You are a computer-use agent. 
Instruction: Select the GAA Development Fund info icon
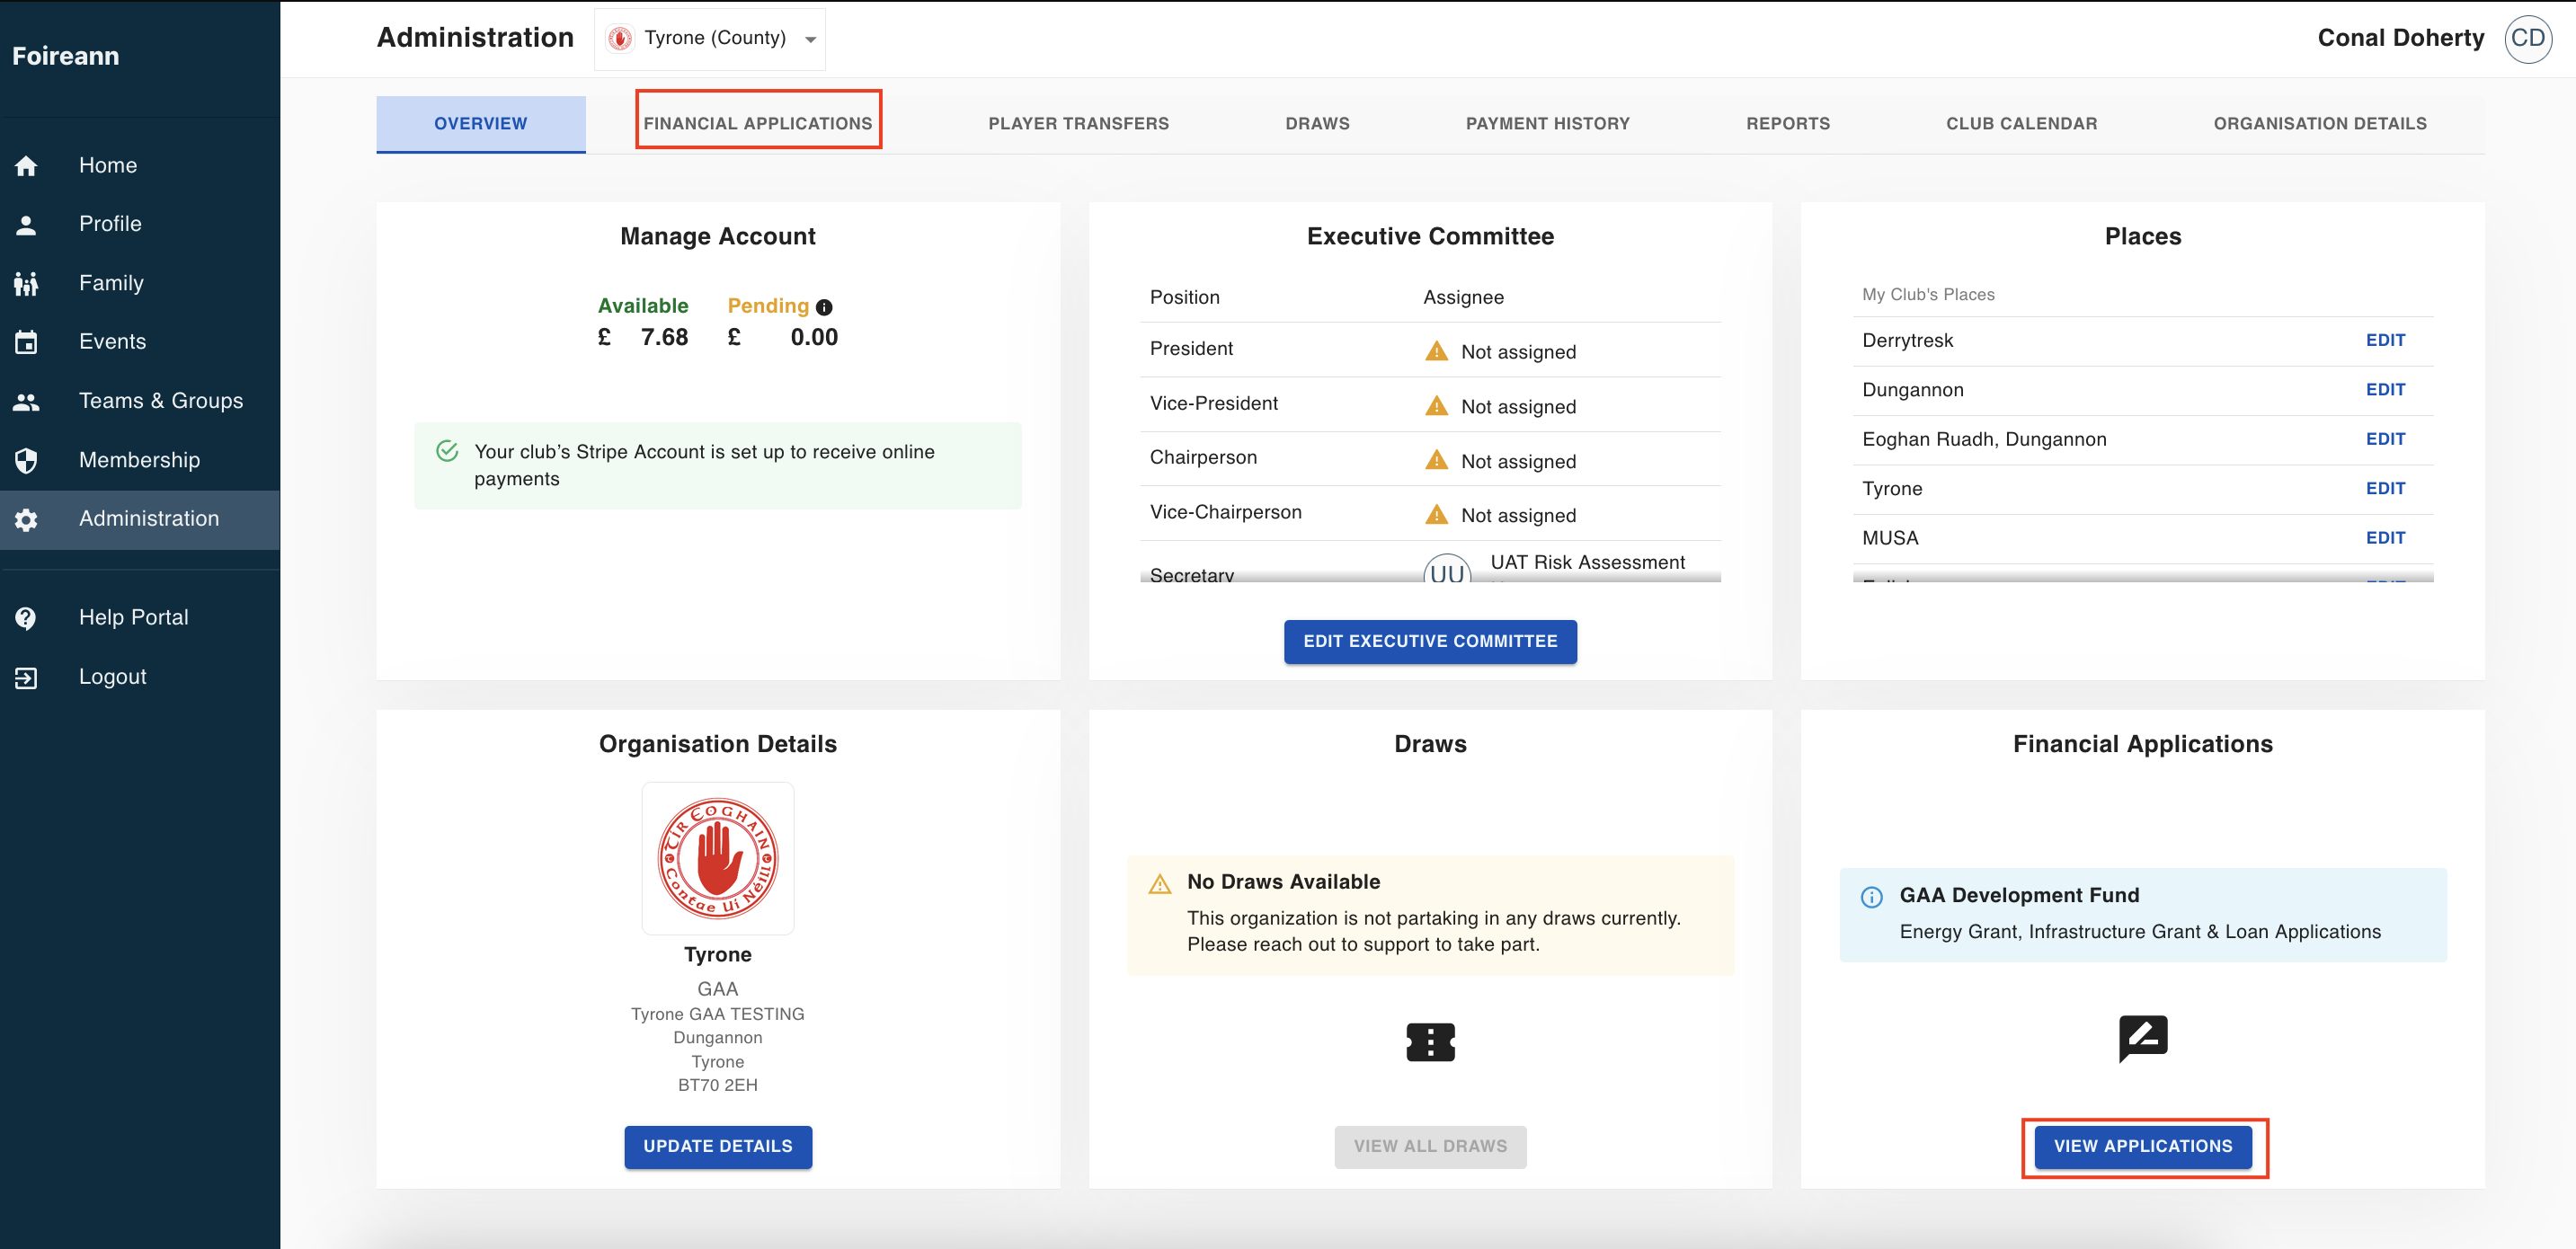[1871, 897]
